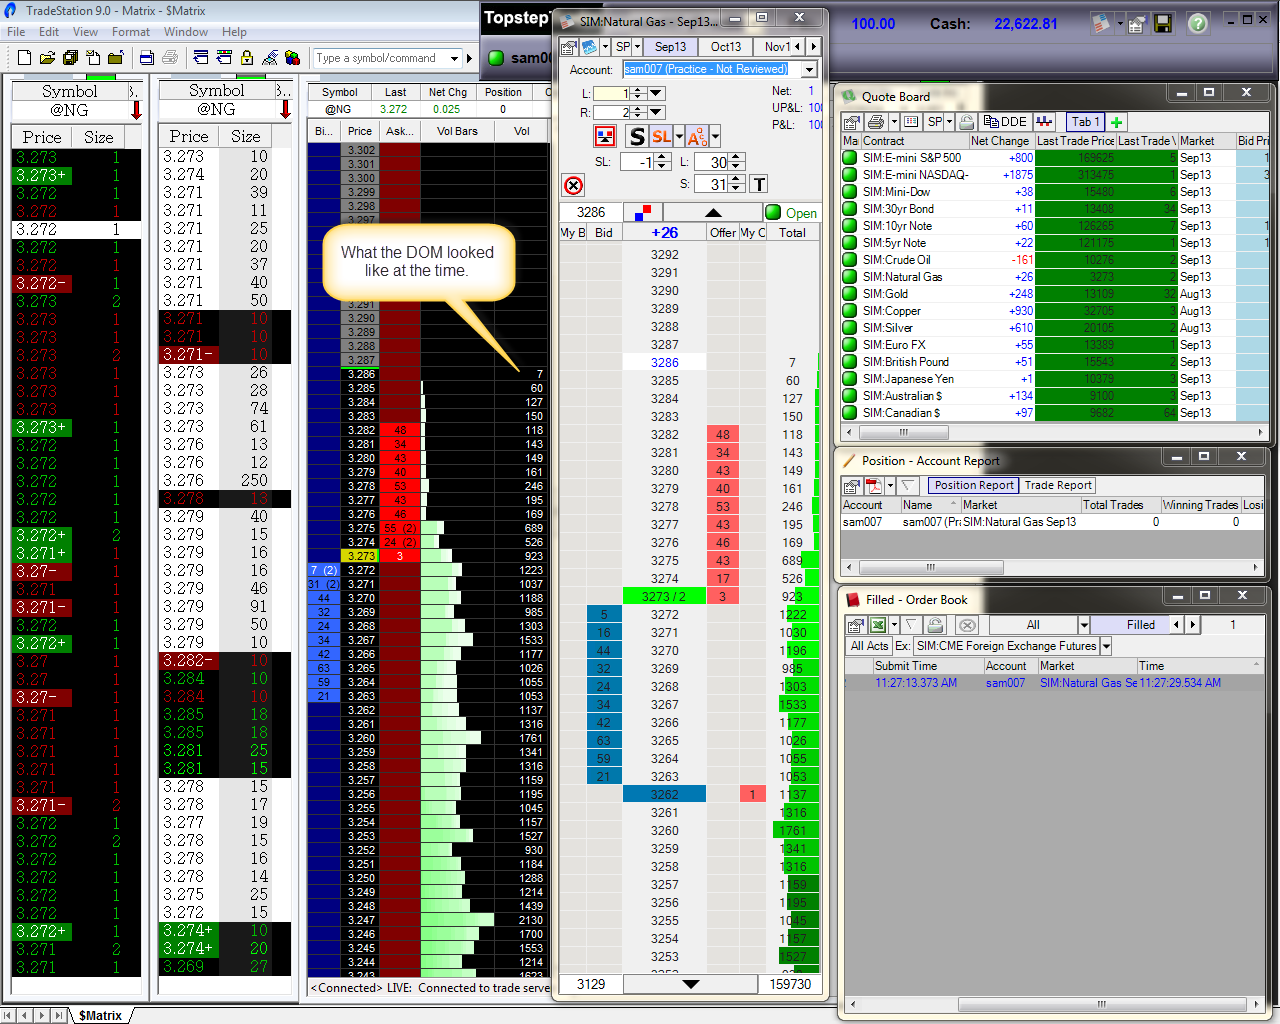Image resolution: width=1280 pixels, height=1024 pixels.
Task: Open the L quantity dropdown arrow
Action: pos(656,93)
